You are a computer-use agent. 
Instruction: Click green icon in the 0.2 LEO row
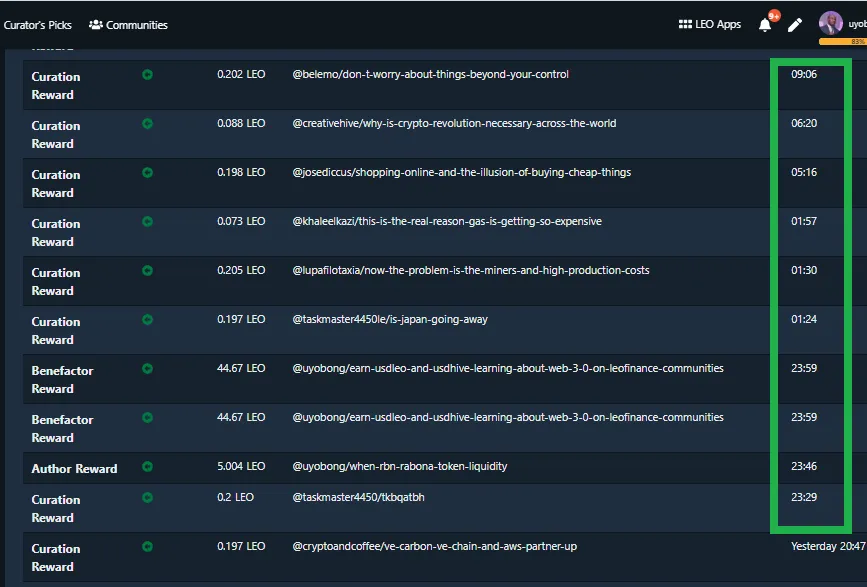(147, 497)
